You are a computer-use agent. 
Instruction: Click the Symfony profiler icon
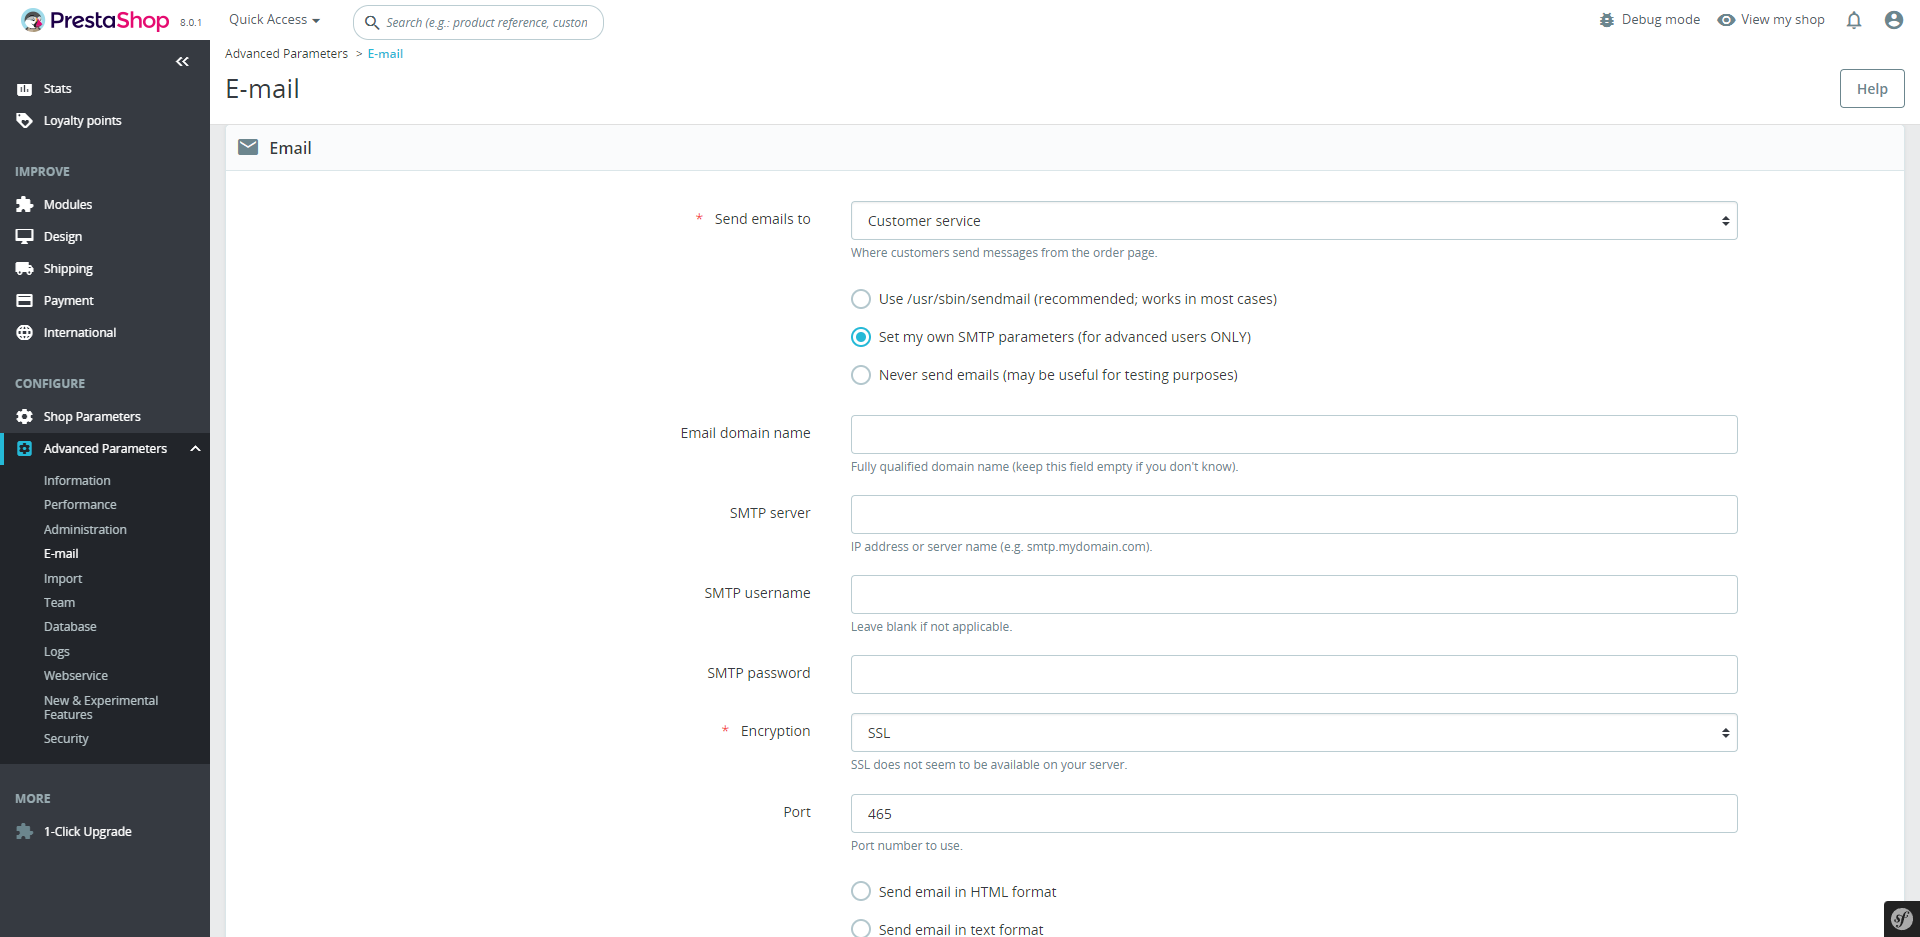click(1902, 919)
